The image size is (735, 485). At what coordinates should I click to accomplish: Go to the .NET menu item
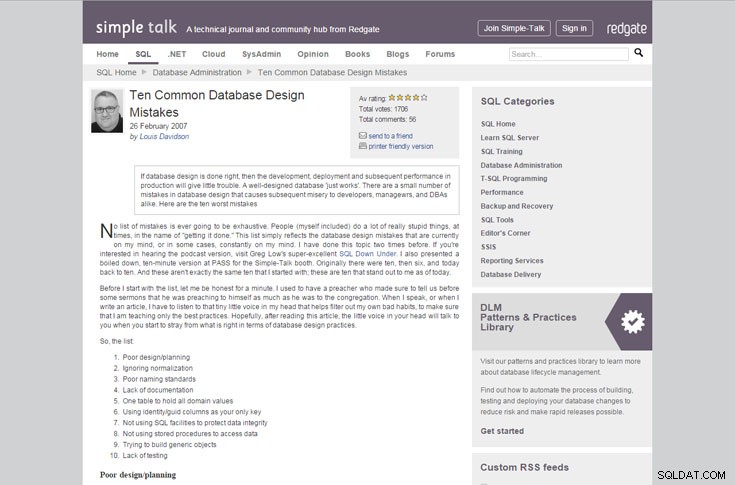point(177,54)
